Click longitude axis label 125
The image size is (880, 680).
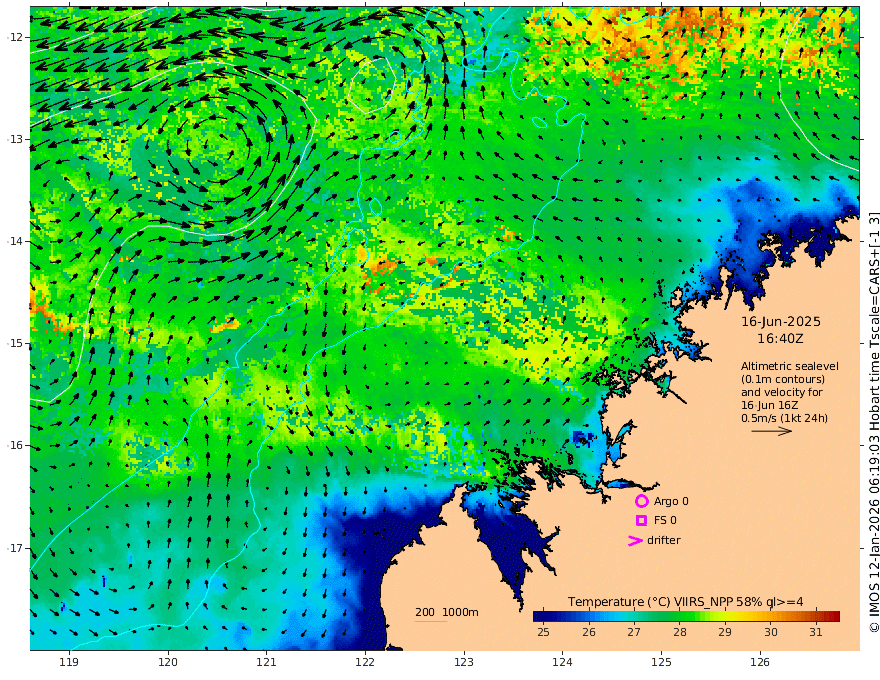click(661, 662)
